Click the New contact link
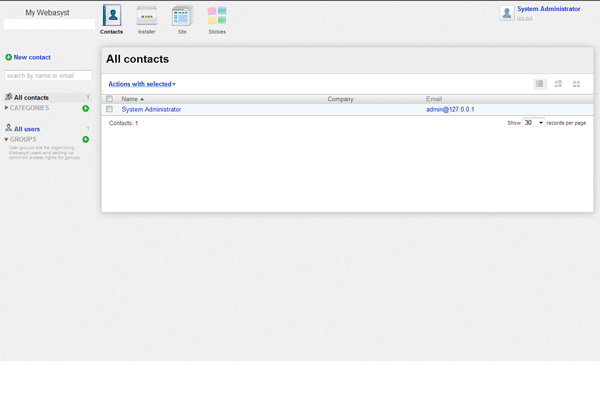Viewport: 600px width, 400px height. coord(32,58)
